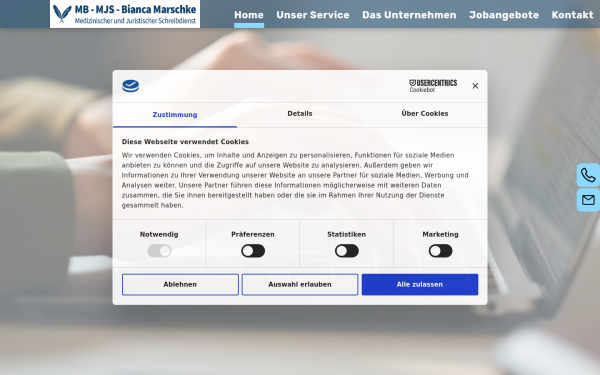Go to the Home menu item
Viewport: 600px width, 375px height.
coord(249,15)
